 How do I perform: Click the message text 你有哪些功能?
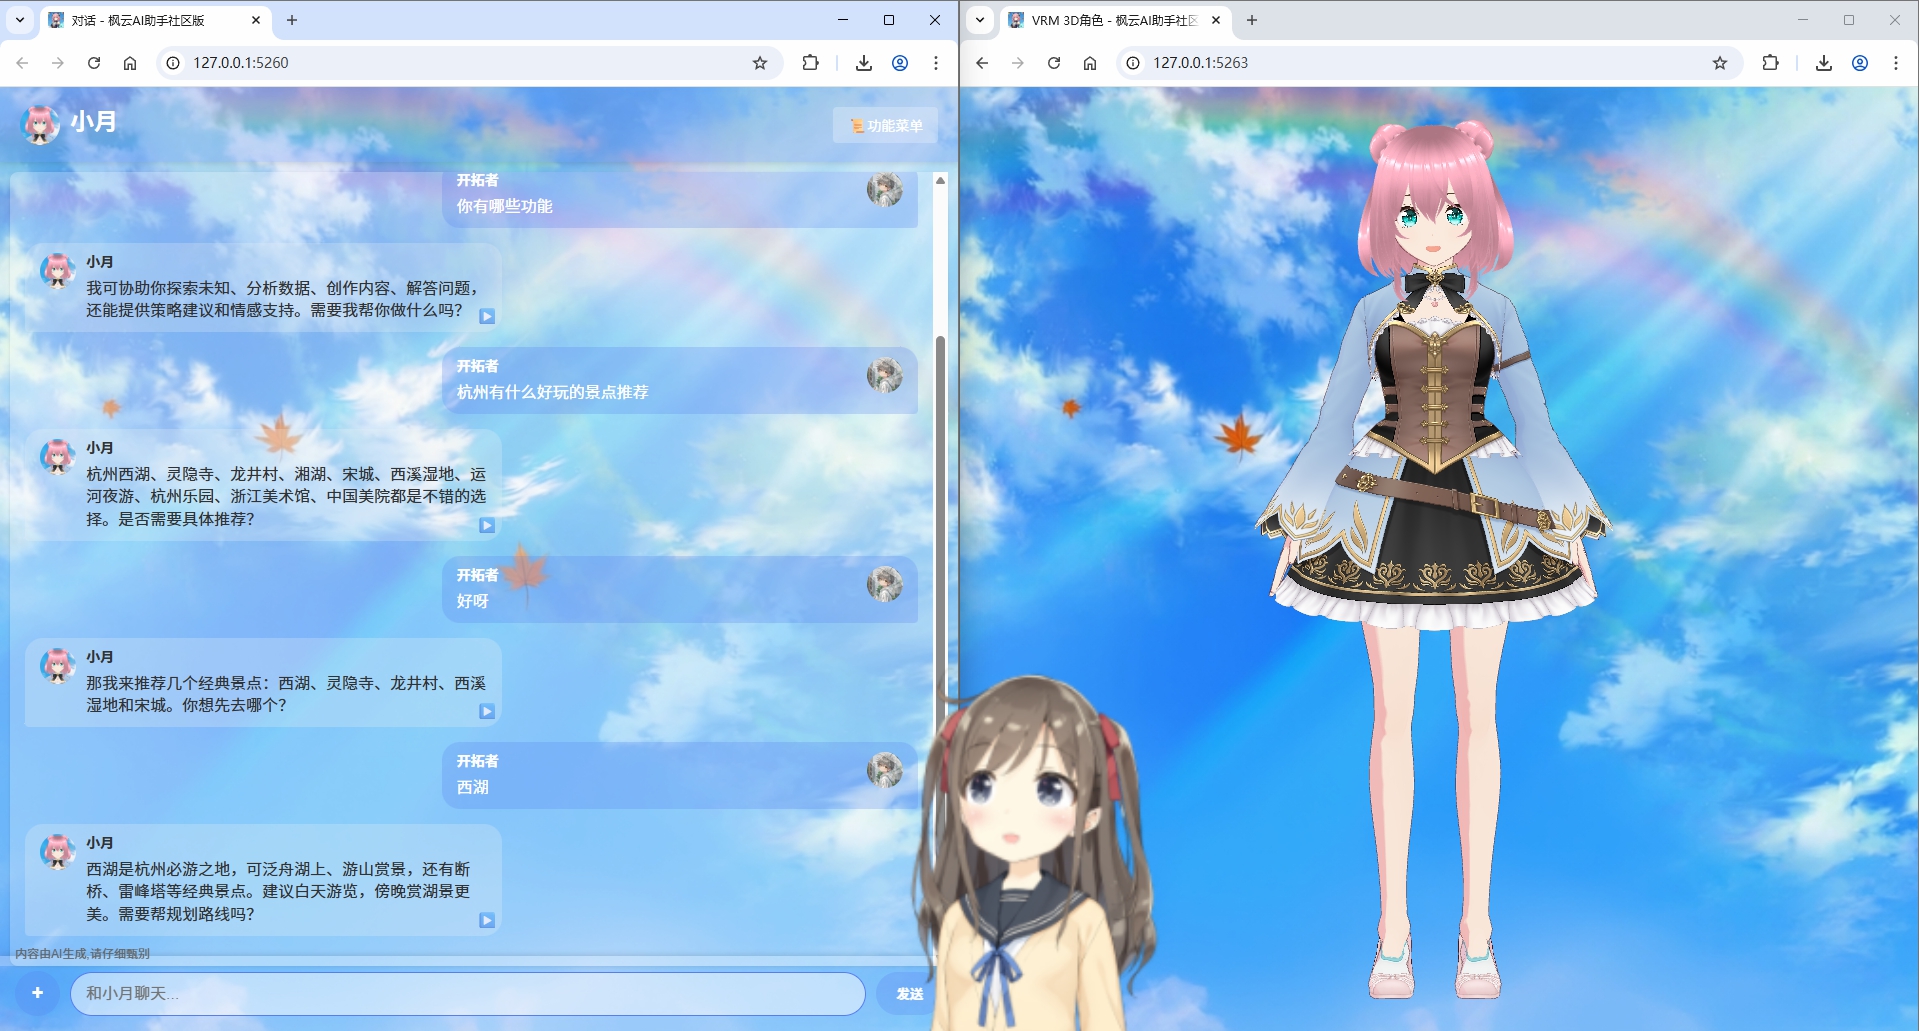point(505,206)
